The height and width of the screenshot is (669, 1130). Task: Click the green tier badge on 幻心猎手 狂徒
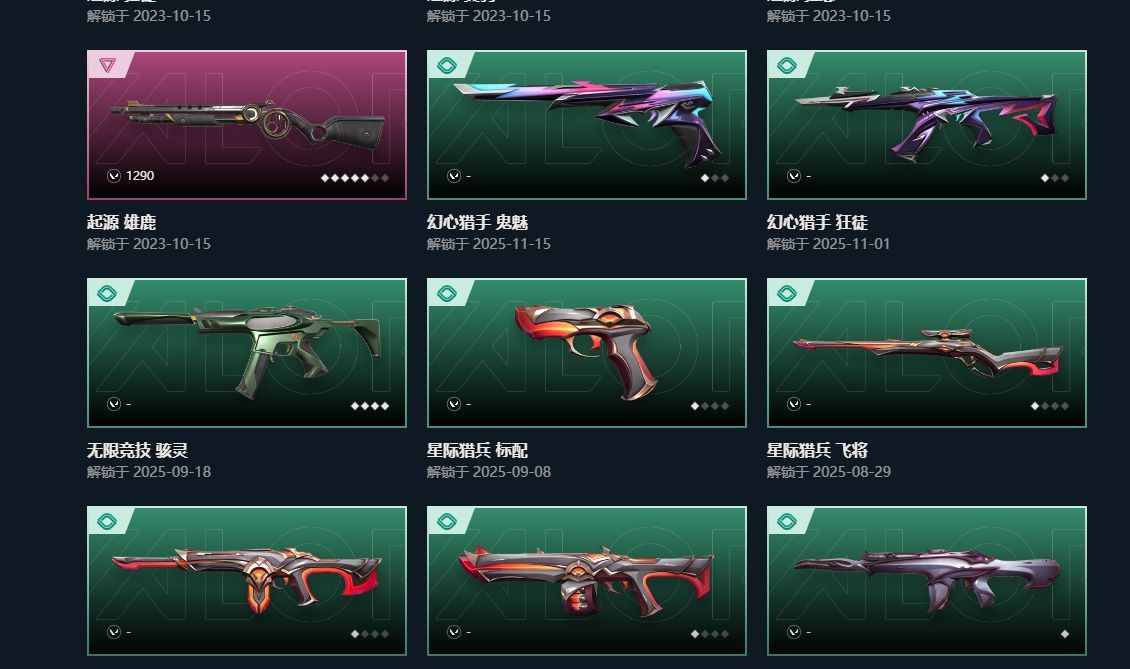[787, 66]
